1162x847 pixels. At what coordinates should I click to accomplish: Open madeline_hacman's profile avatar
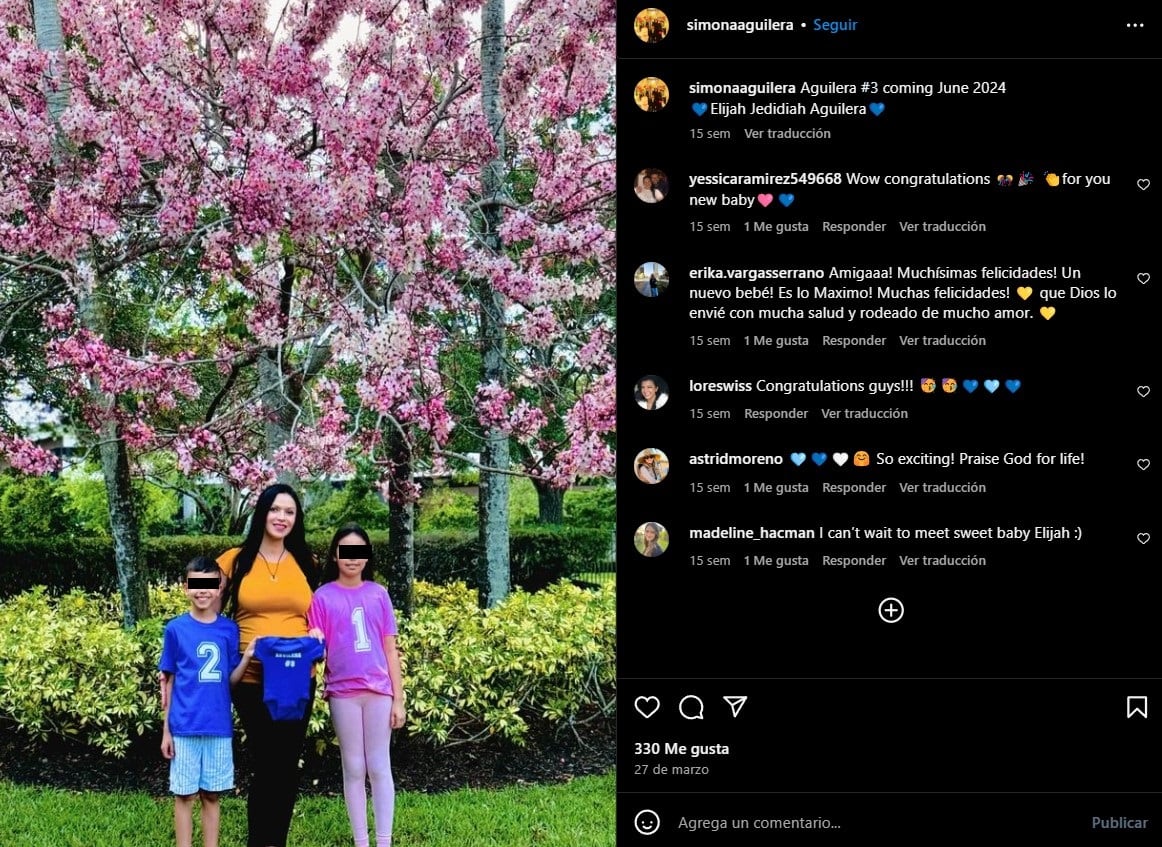(x=651, y=539)
